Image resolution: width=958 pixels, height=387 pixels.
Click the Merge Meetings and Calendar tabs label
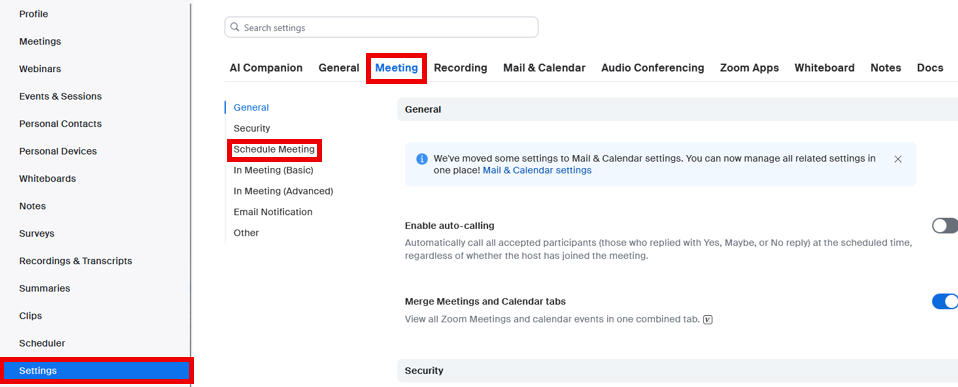click(485, 301)
